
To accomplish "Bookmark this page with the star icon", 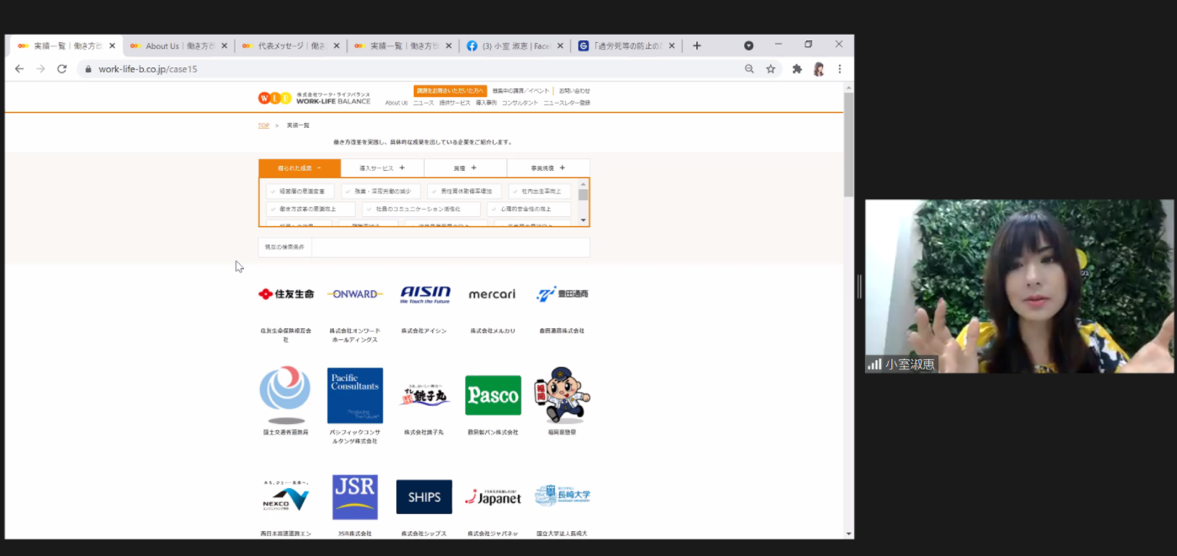I will [x=771, y=68].
